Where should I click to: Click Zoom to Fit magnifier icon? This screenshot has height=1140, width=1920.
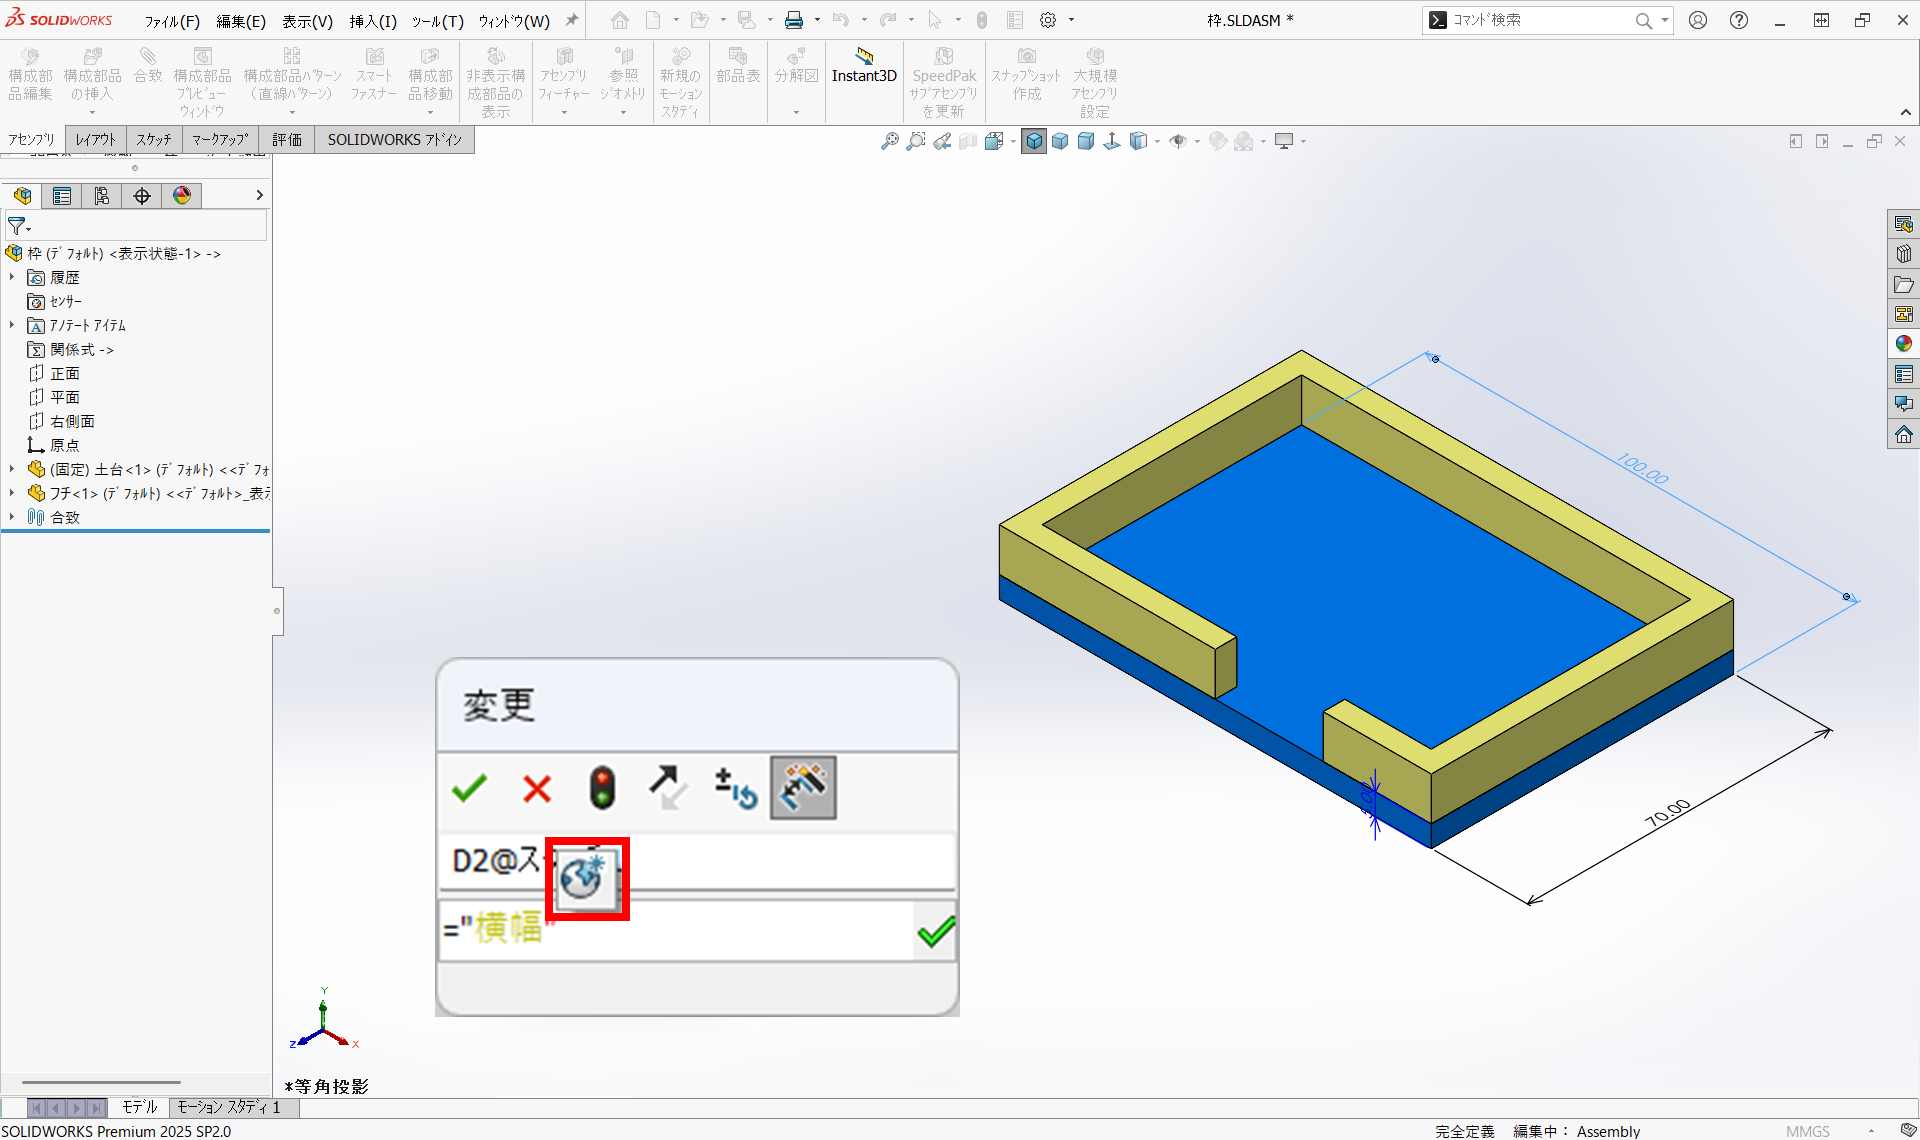pyautogui.click(x=889, y=142)
